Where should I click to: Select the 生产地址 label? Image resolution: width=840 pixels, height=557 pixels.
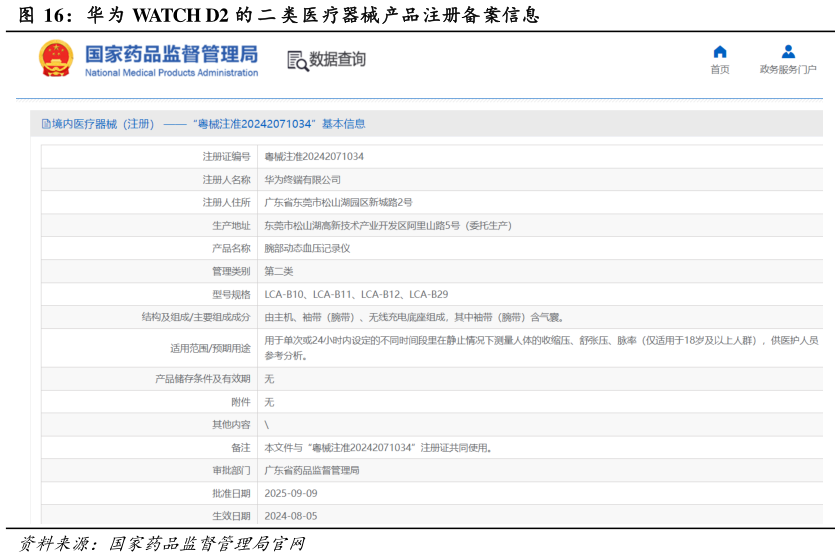click(x=231, y=225)
